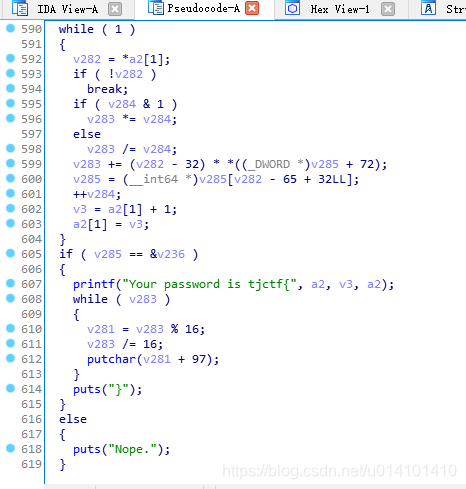Click ++v284 on line 601
The width and height of the screenshot is (466, 489).
[97, 194]
